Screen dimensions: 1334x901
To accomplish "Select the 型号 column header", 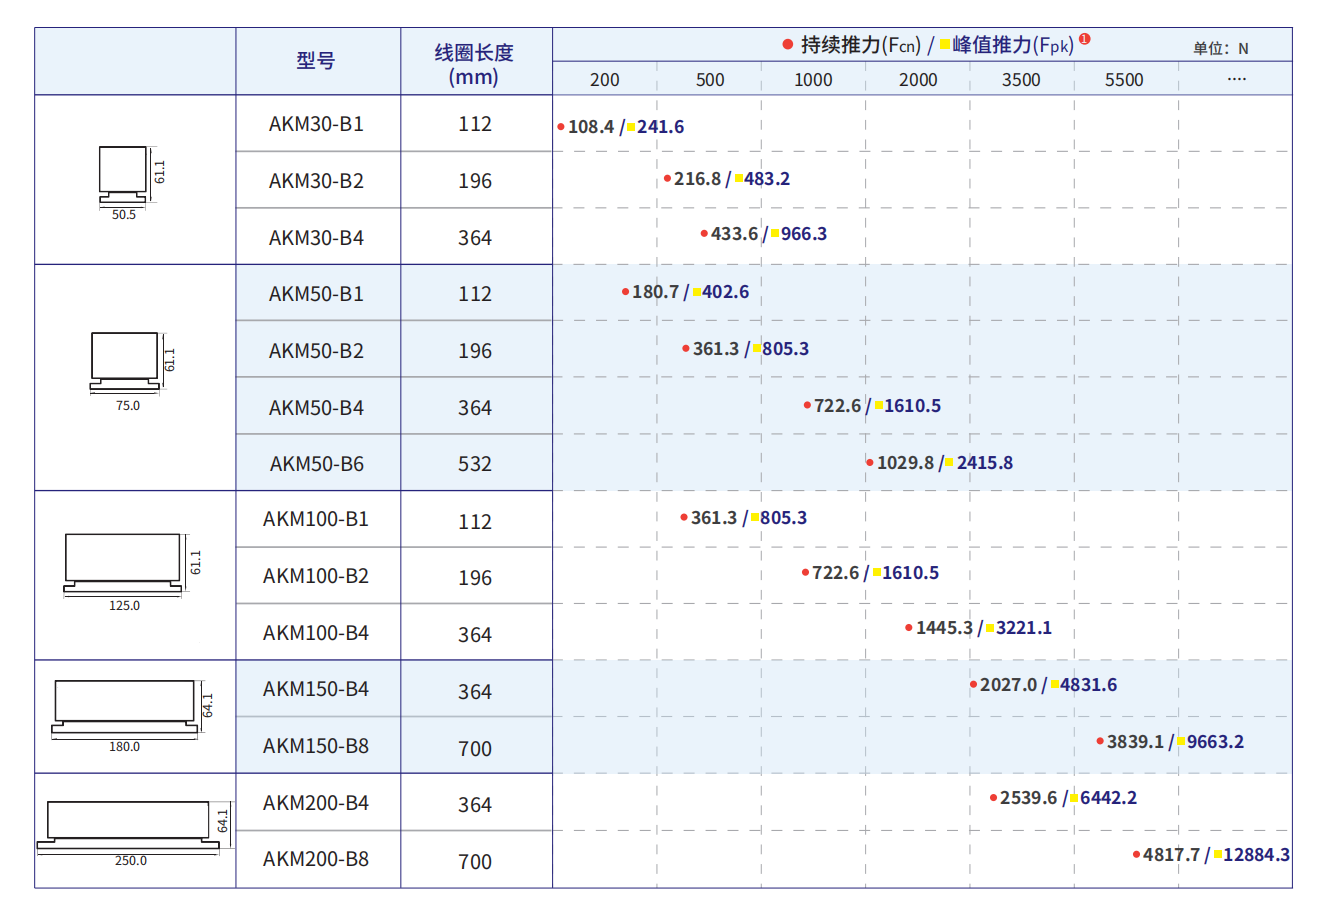I will [316, 61].
